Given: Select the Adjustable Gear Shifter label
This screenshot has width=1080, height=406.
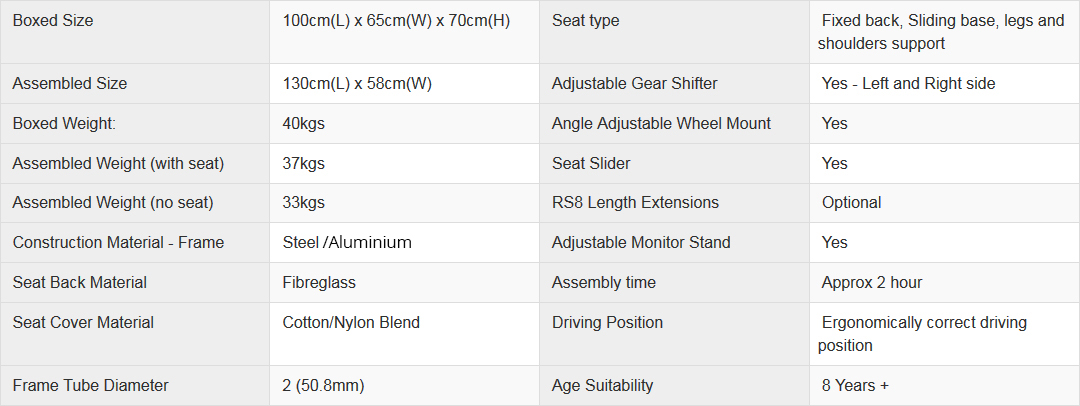Looking at the screenshot, I should point(634,83).
